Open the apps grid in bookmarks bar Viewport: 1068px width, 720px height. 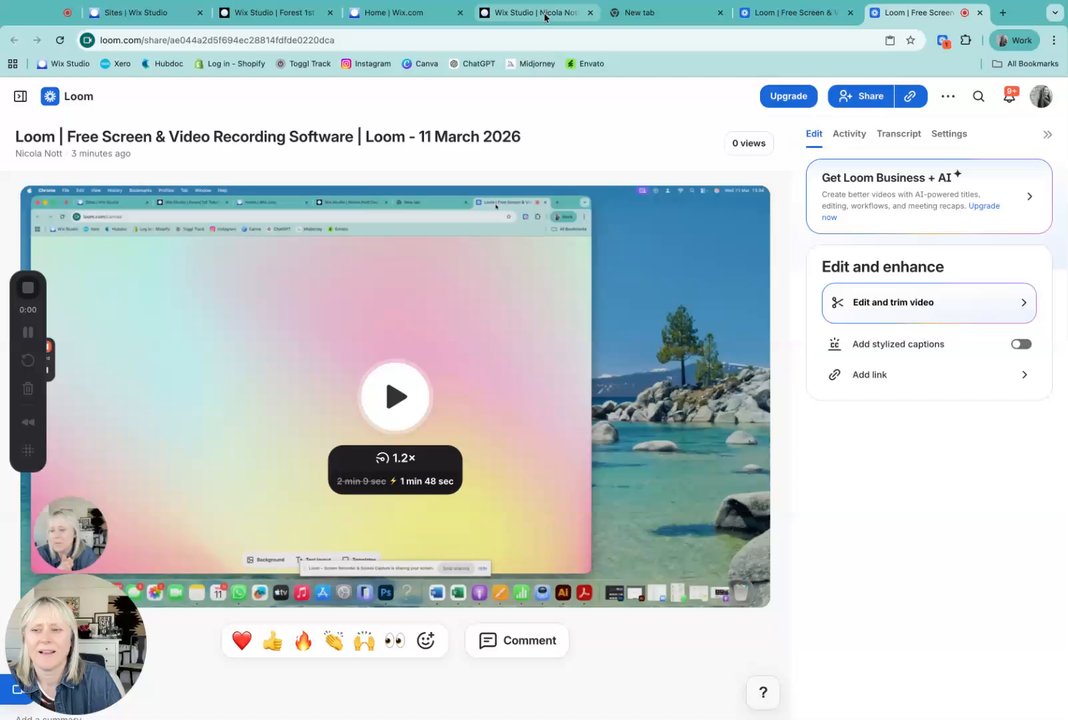coord(12,63)
